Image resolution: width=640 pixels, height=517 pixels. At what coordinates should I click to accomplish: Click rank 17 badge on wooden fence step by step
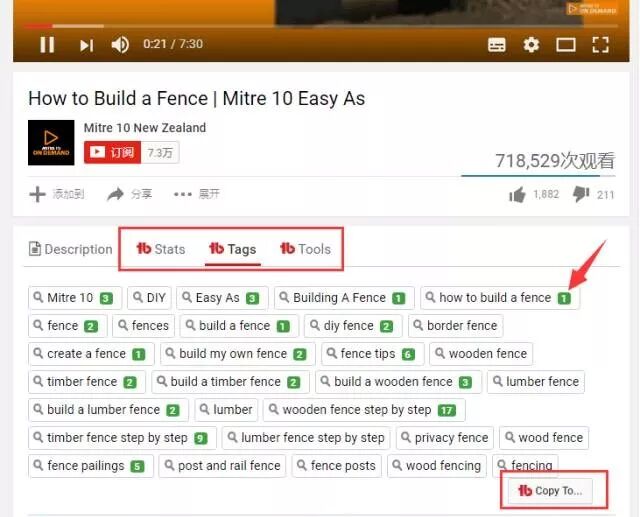tap(447, 410)
